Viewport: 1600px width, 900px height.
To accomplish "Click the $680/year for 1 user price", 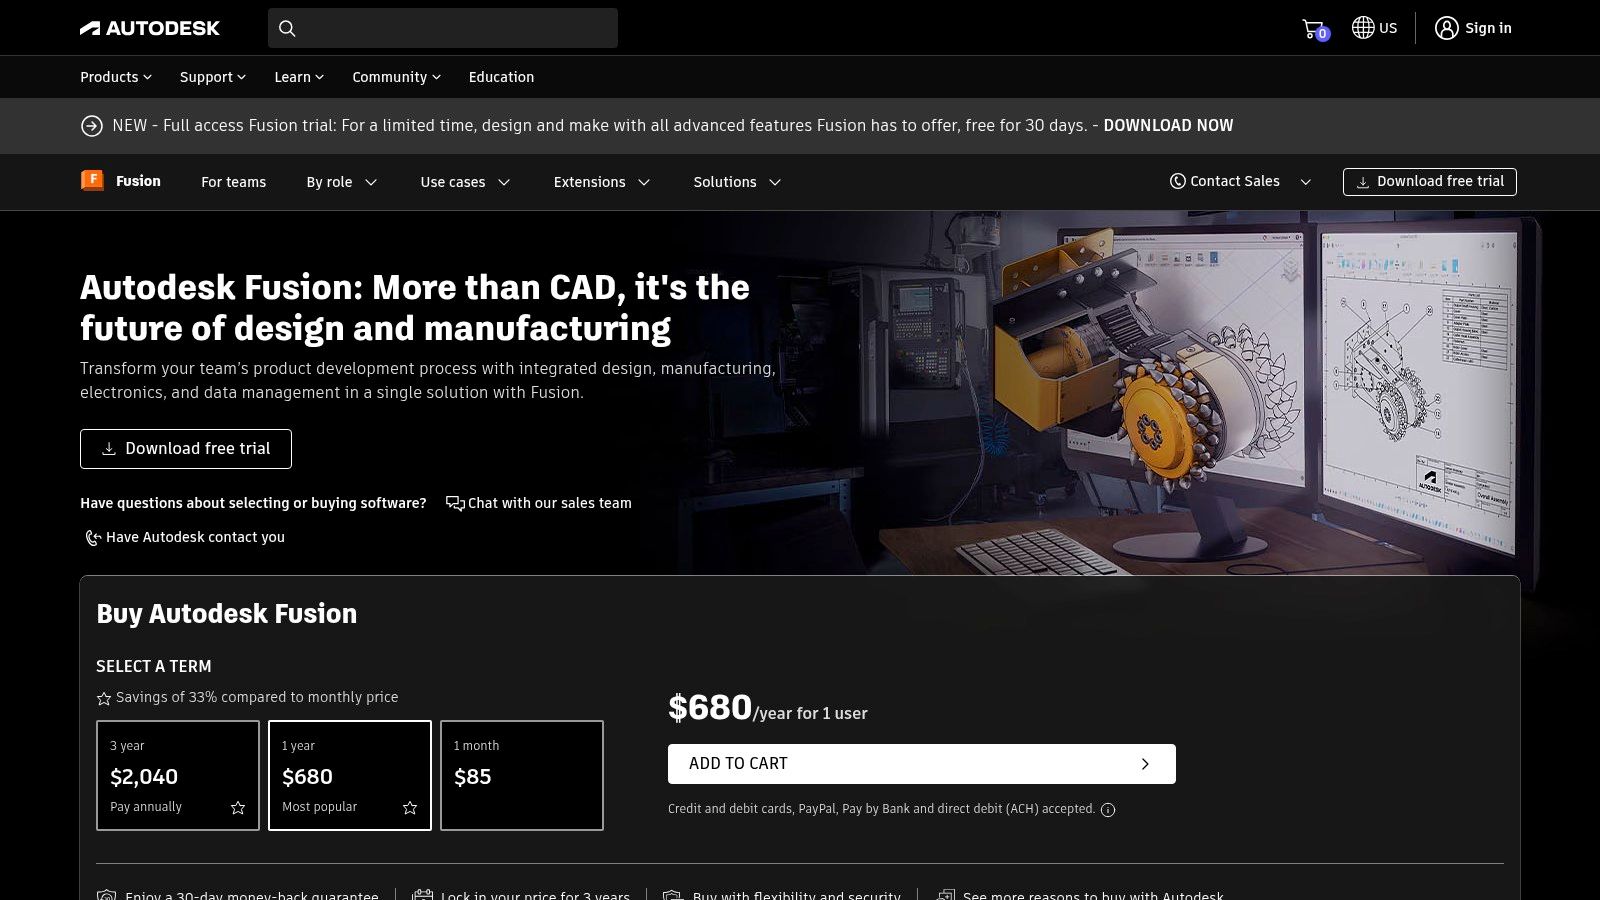I will (x=768, y=708).
